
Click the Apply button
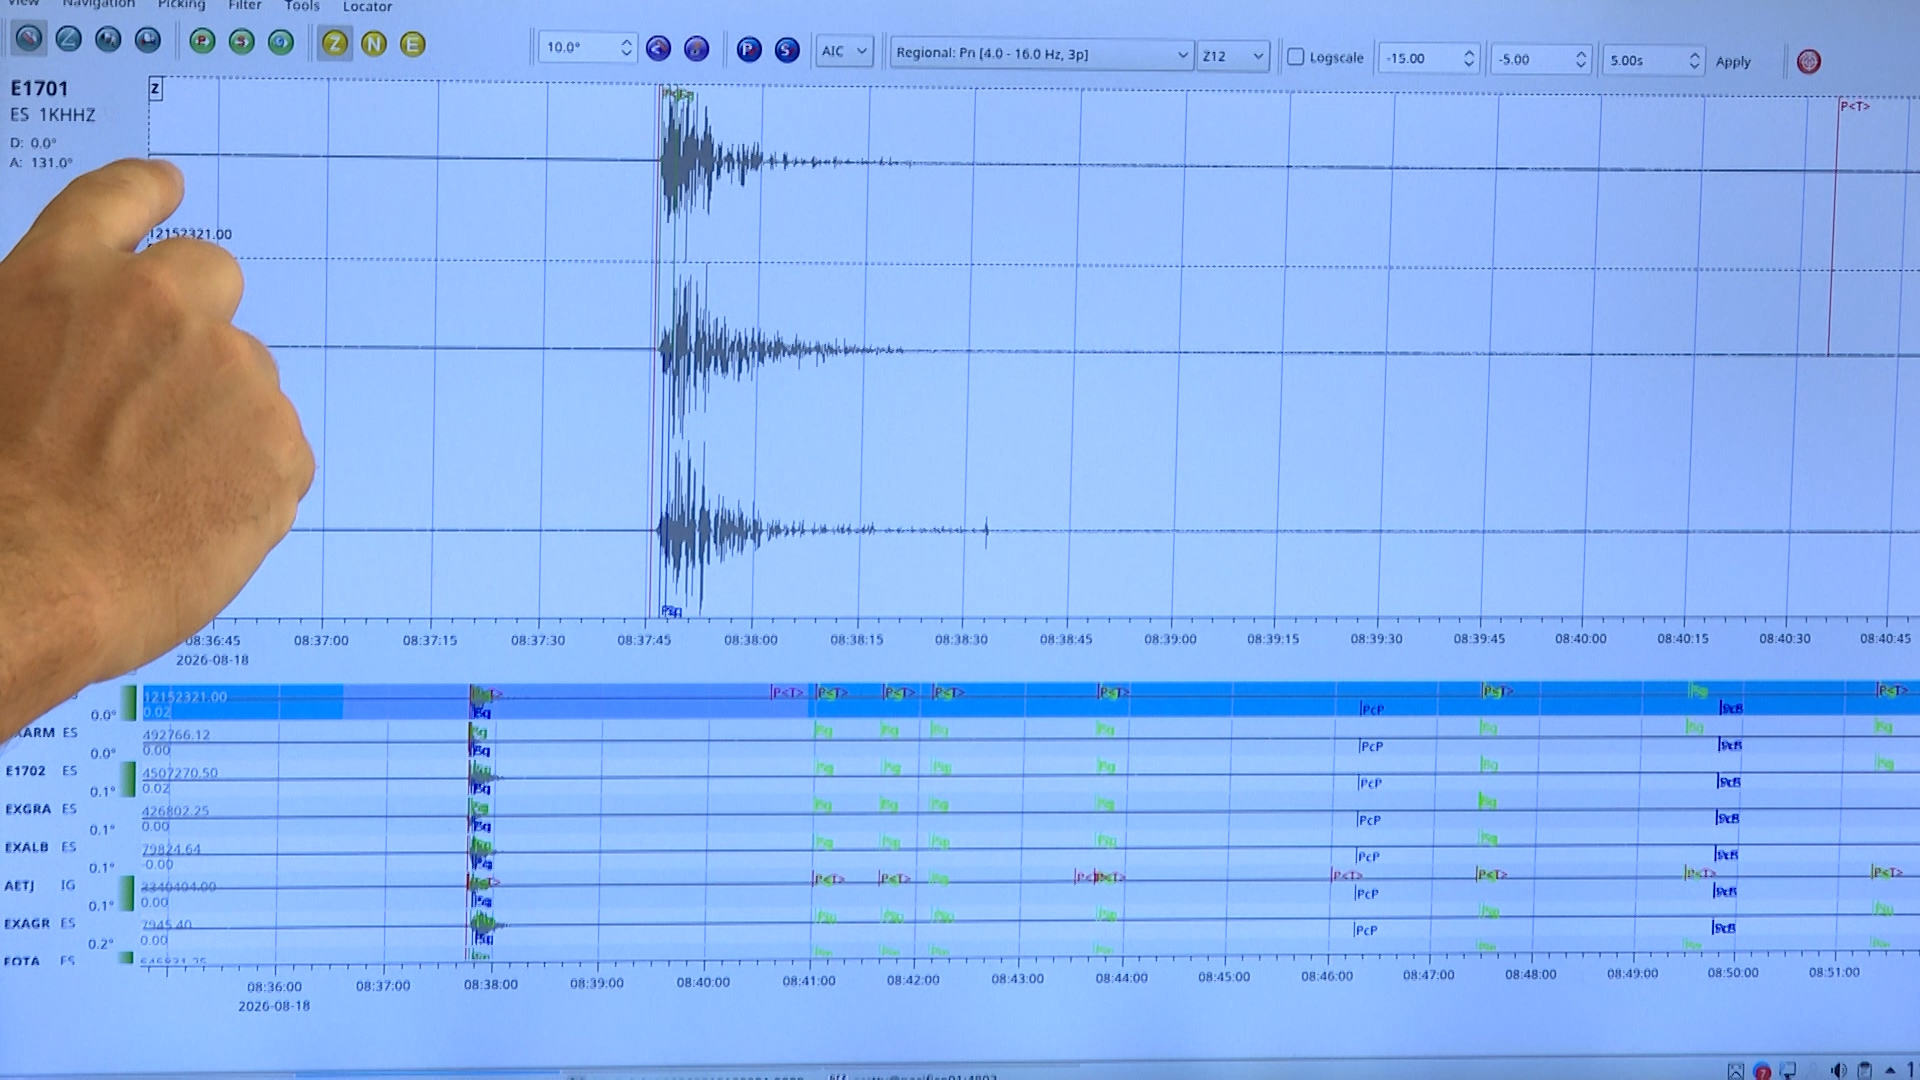(1733, 61)
